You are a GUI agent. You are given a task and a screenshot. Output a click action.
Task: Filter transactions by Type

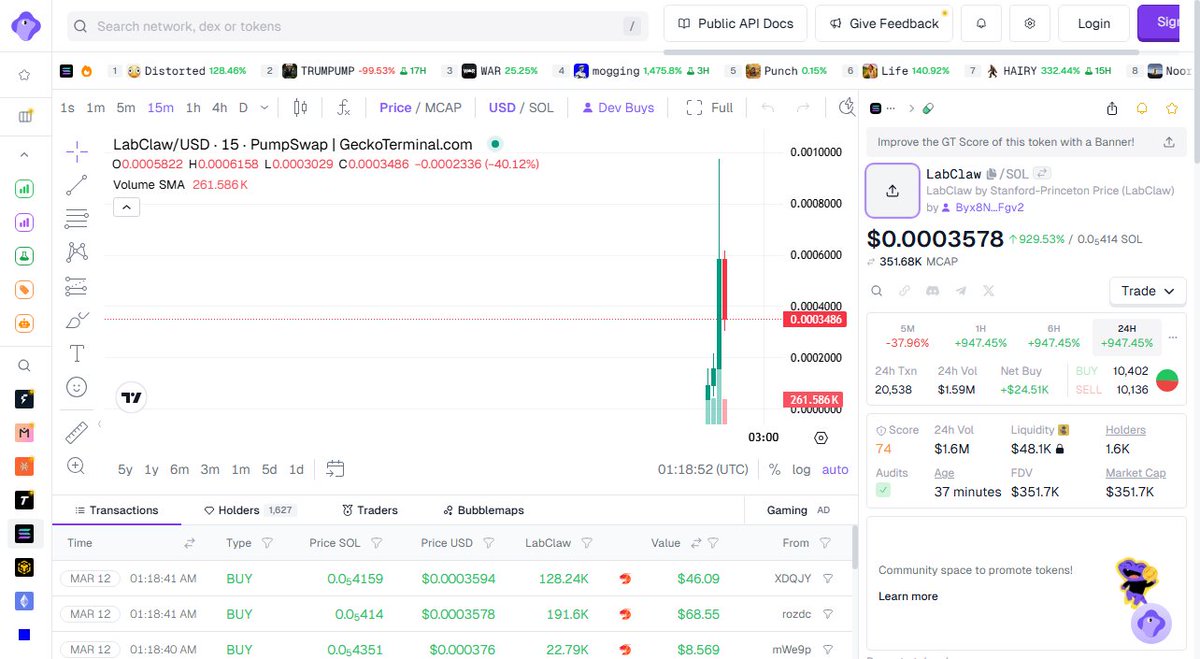point(267,543)
